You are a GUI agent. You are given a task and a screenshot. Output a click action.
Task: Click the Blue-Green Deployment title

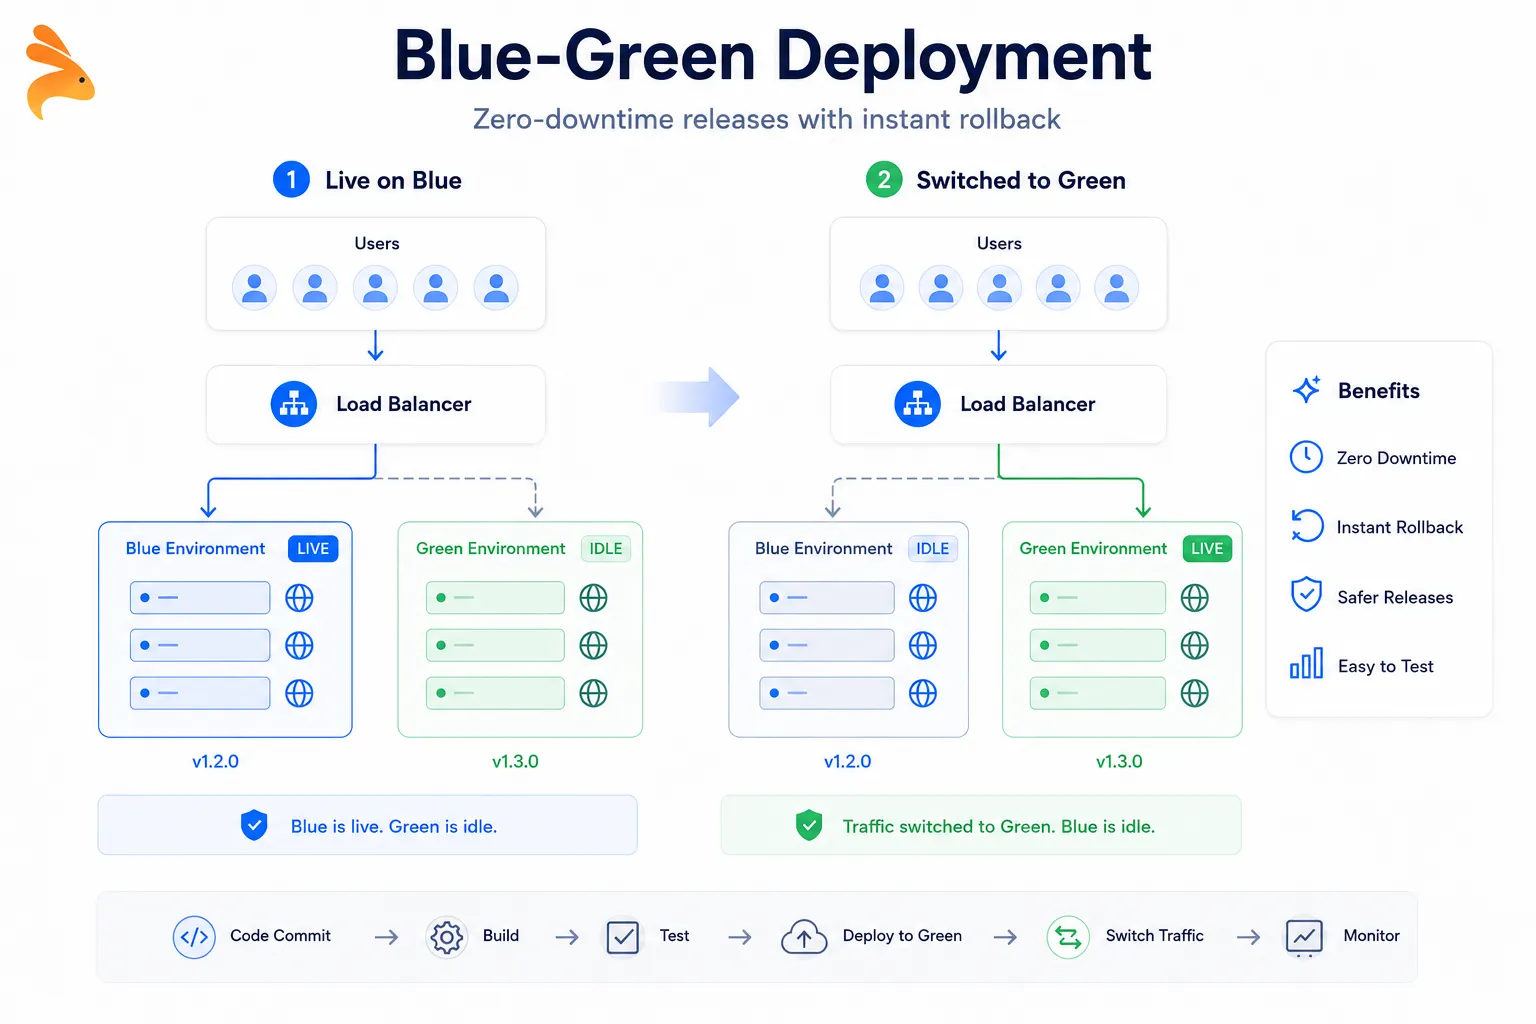773,56
